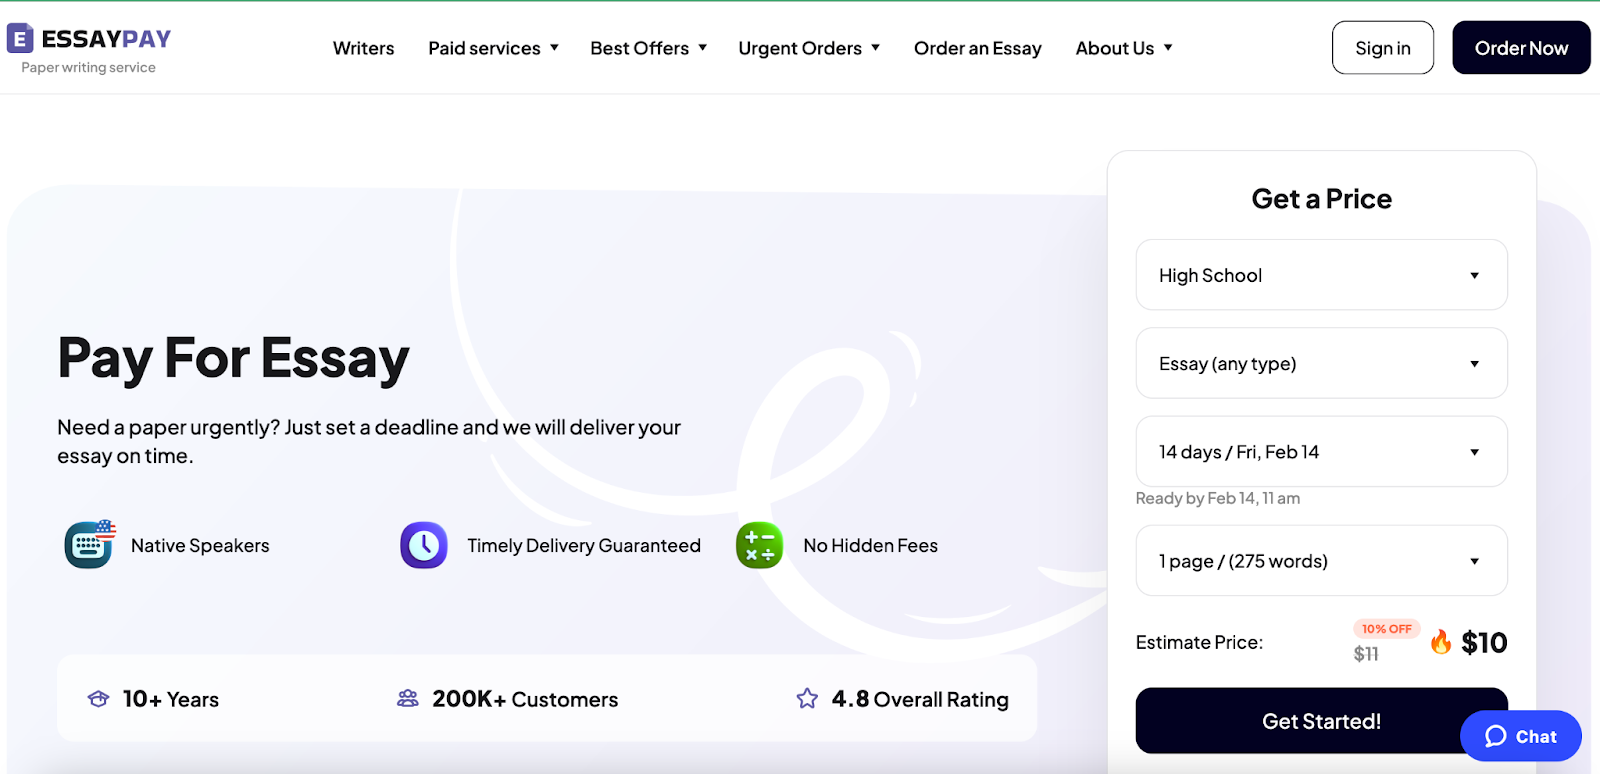Click the star icon beside 4.8 rating

(x=807, y=698)
